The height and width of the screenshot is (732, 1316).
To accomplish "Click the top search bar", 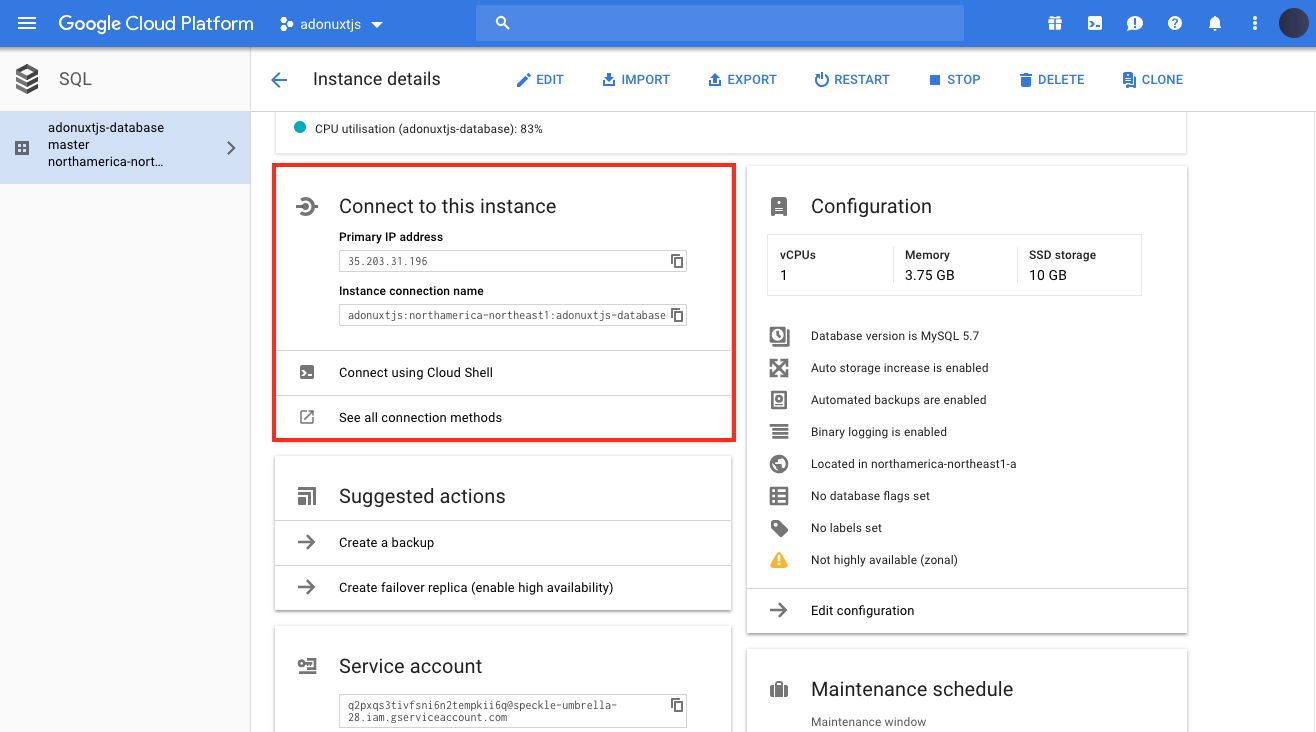I will pyautogui.click(x=719, y=22).
